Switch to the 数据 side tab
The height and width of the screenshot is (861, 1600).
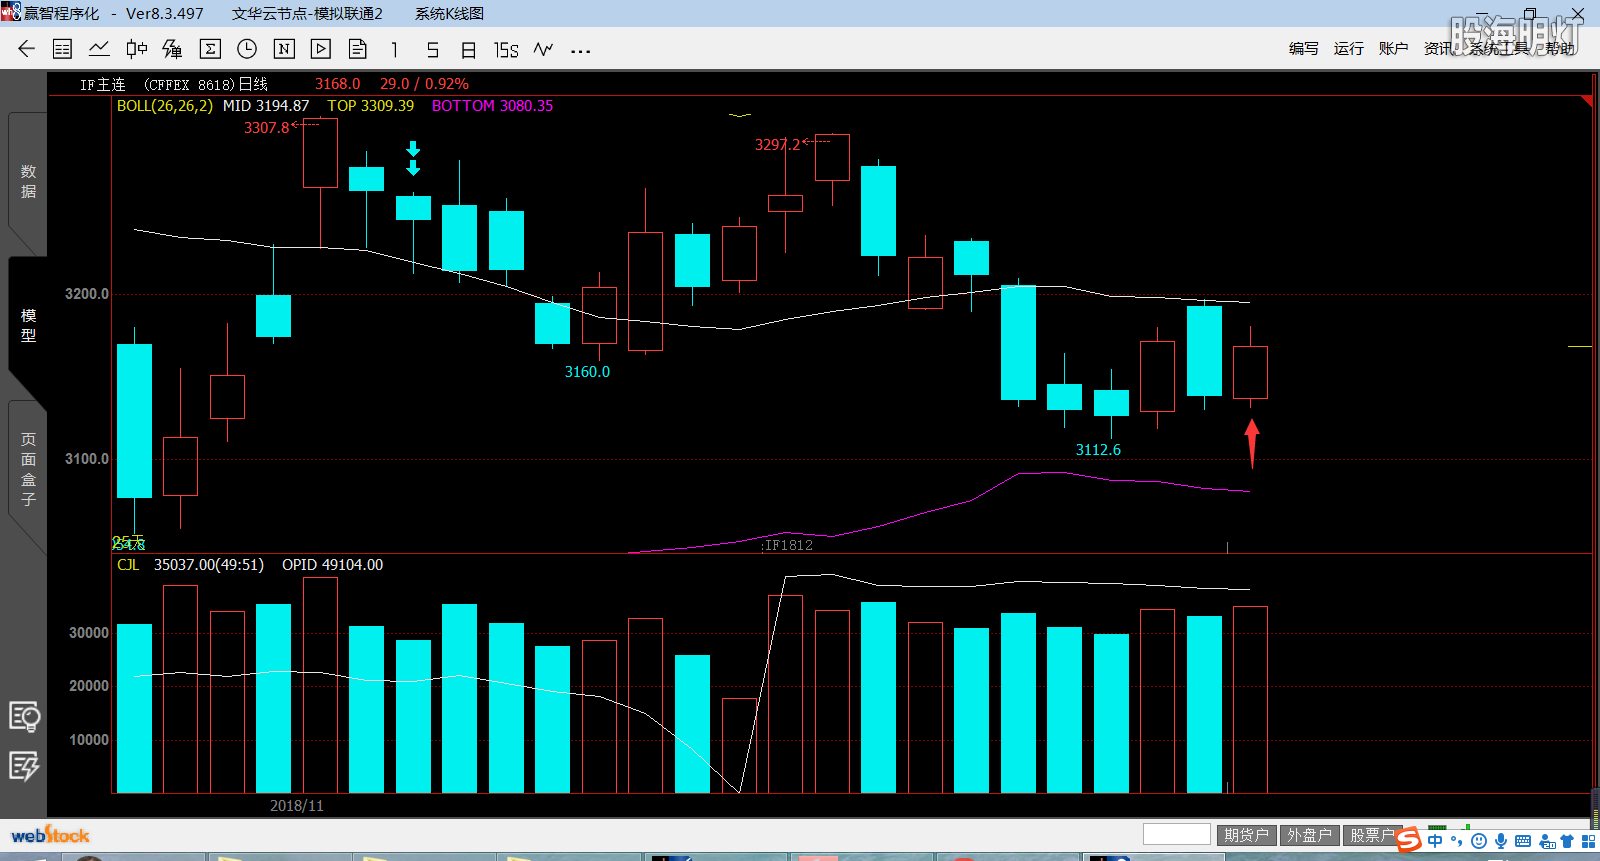pyautogui.click(x=28, y=182)
